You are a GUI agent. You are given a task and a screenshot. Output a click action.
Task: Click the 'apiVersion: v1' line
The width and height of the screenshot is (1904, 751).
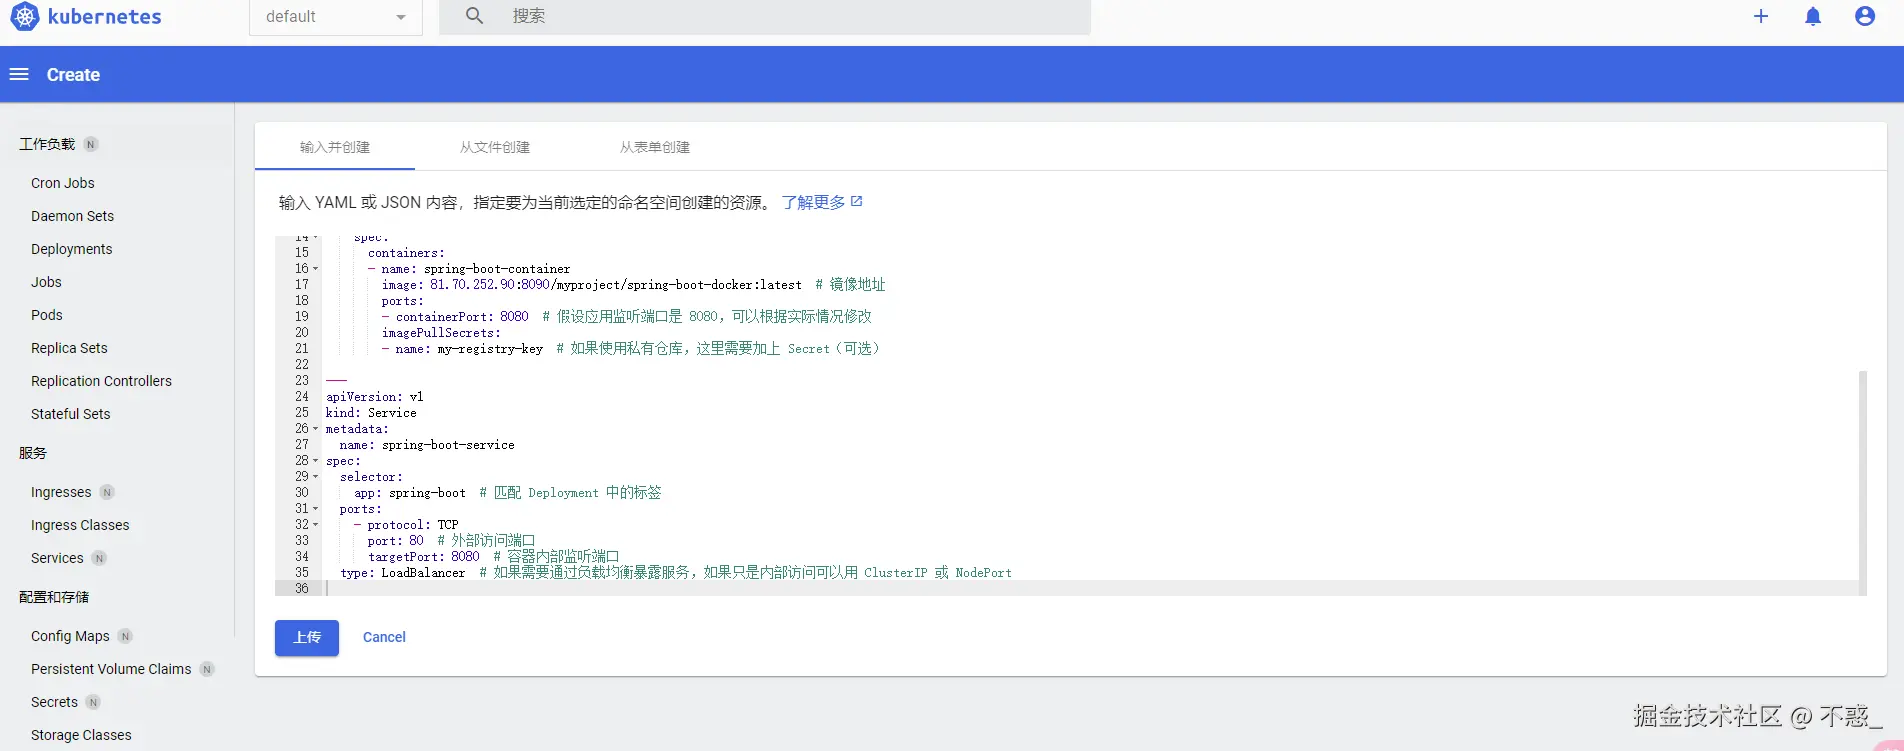[375, 397]
